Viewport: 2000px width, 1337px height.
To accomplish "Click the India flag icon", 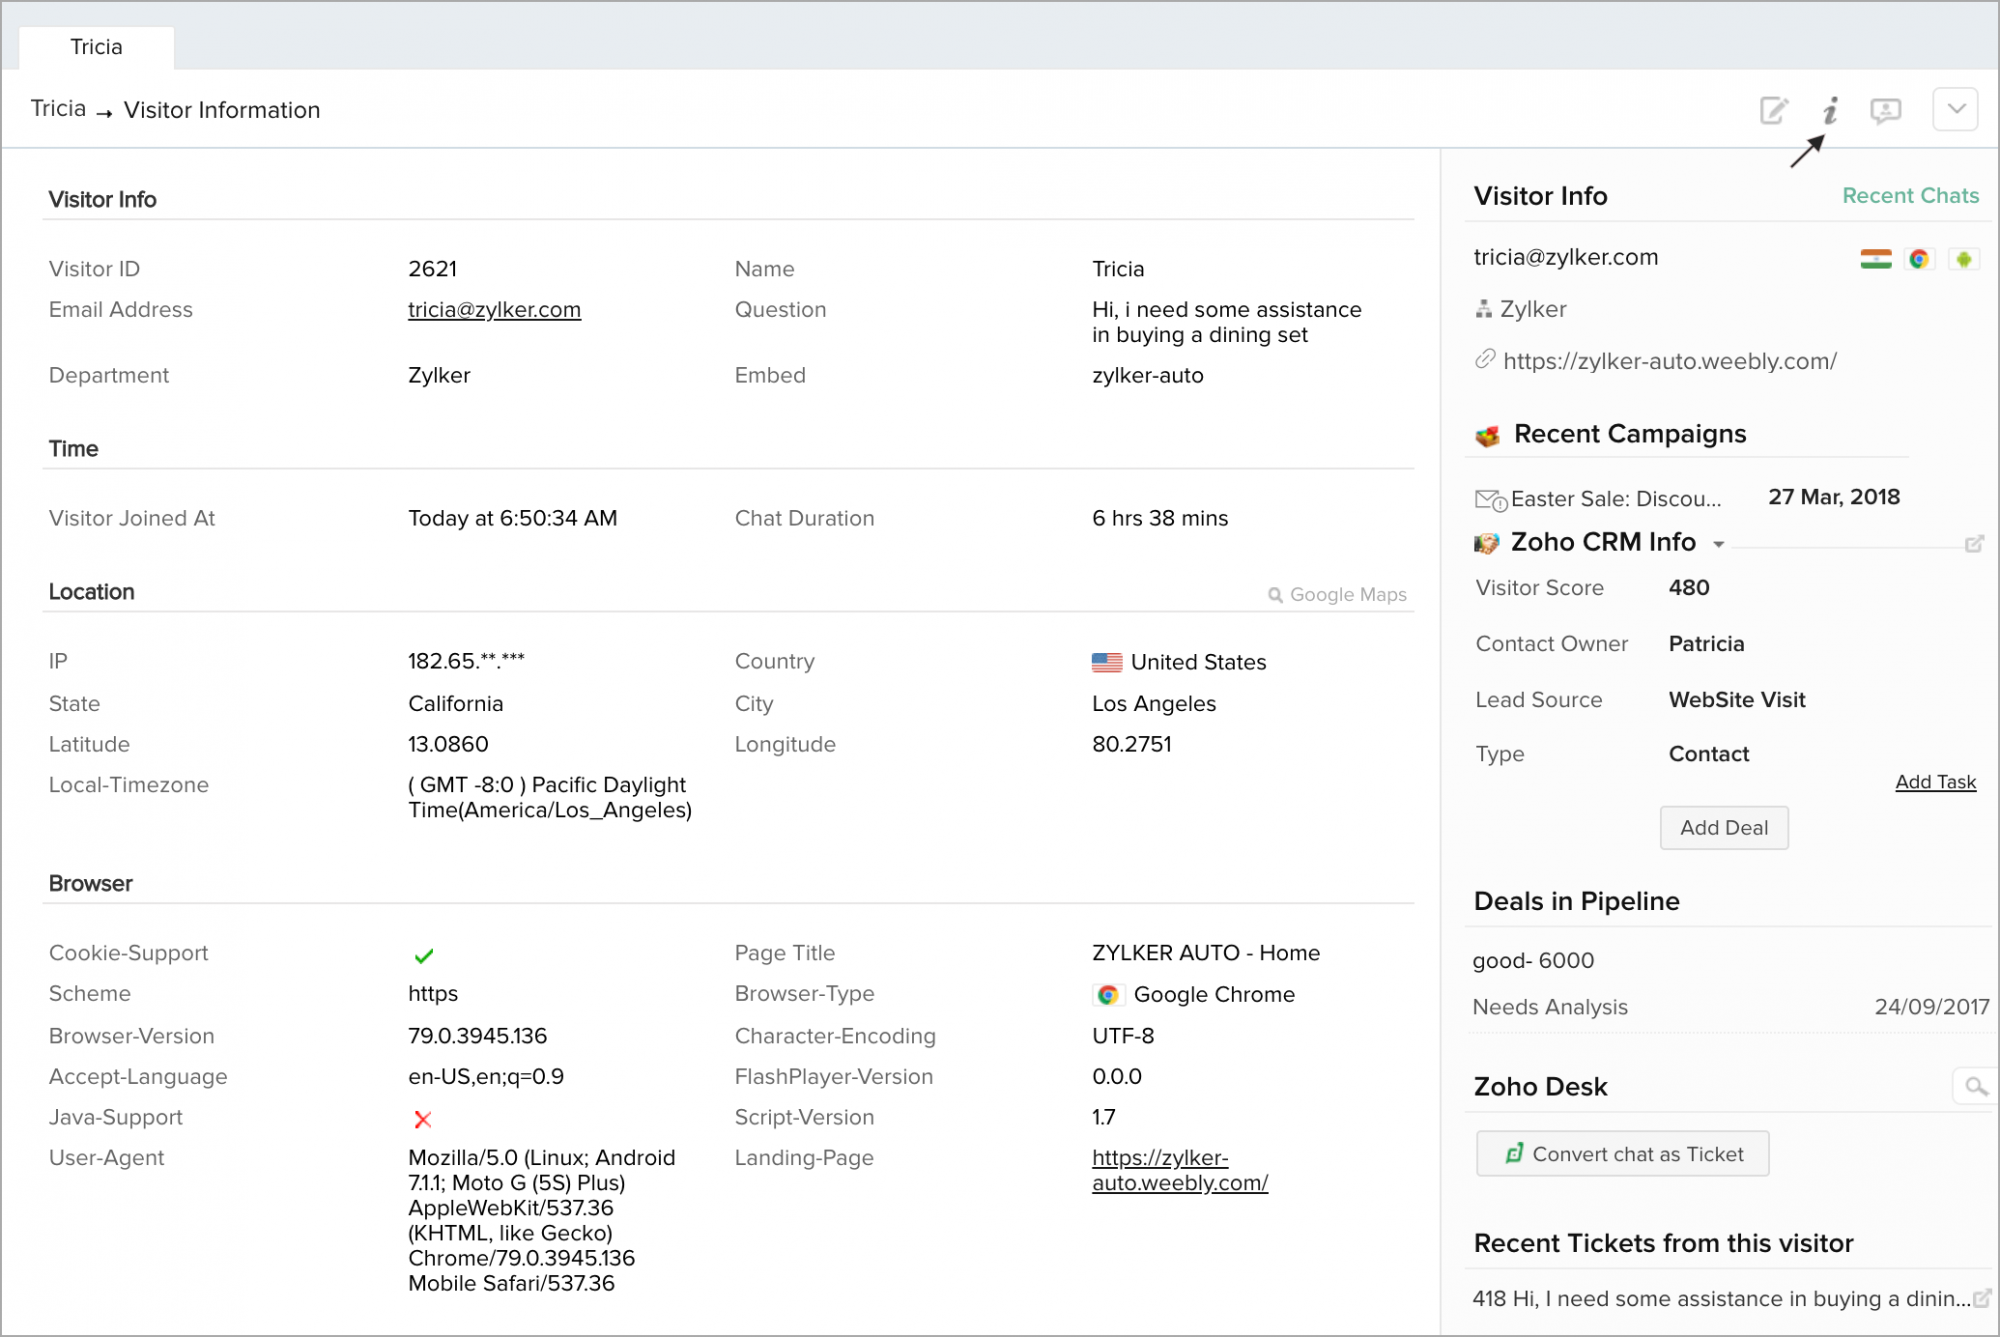I will pos(1875,259).
